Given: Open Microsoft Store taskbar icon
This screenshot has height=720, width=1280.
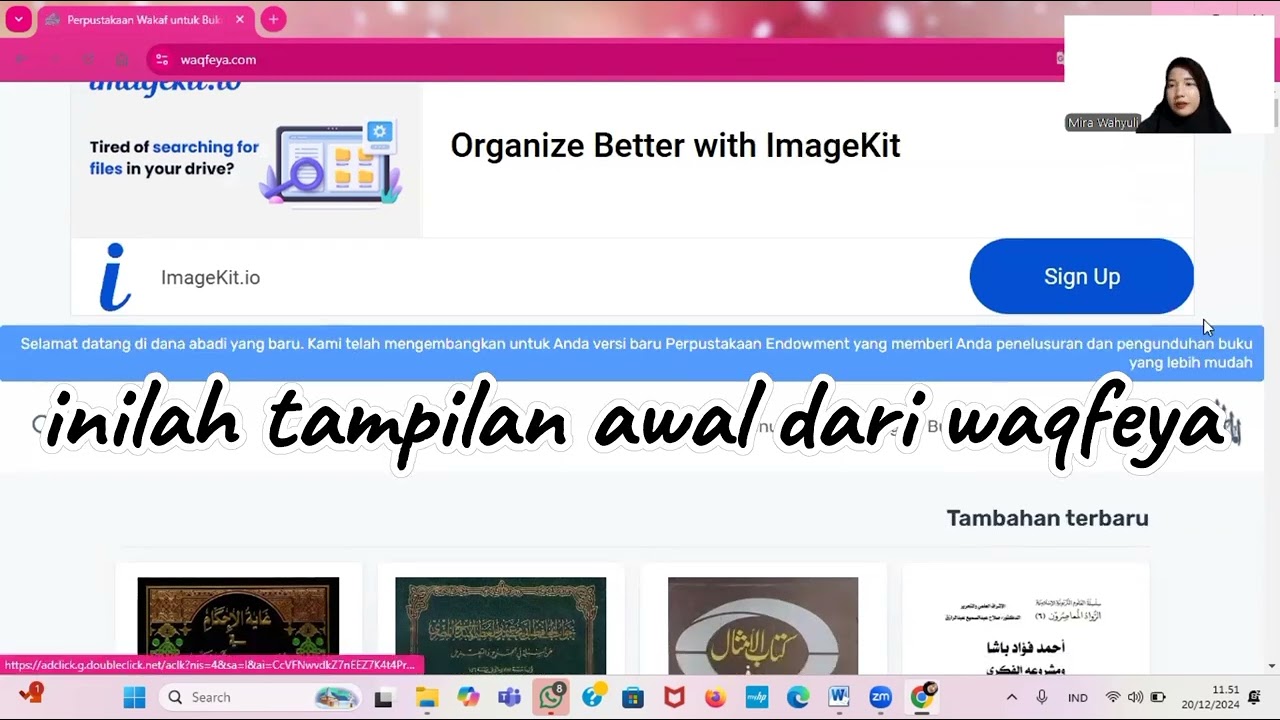Looking at the screenshot, I should [x=632, y=697].
